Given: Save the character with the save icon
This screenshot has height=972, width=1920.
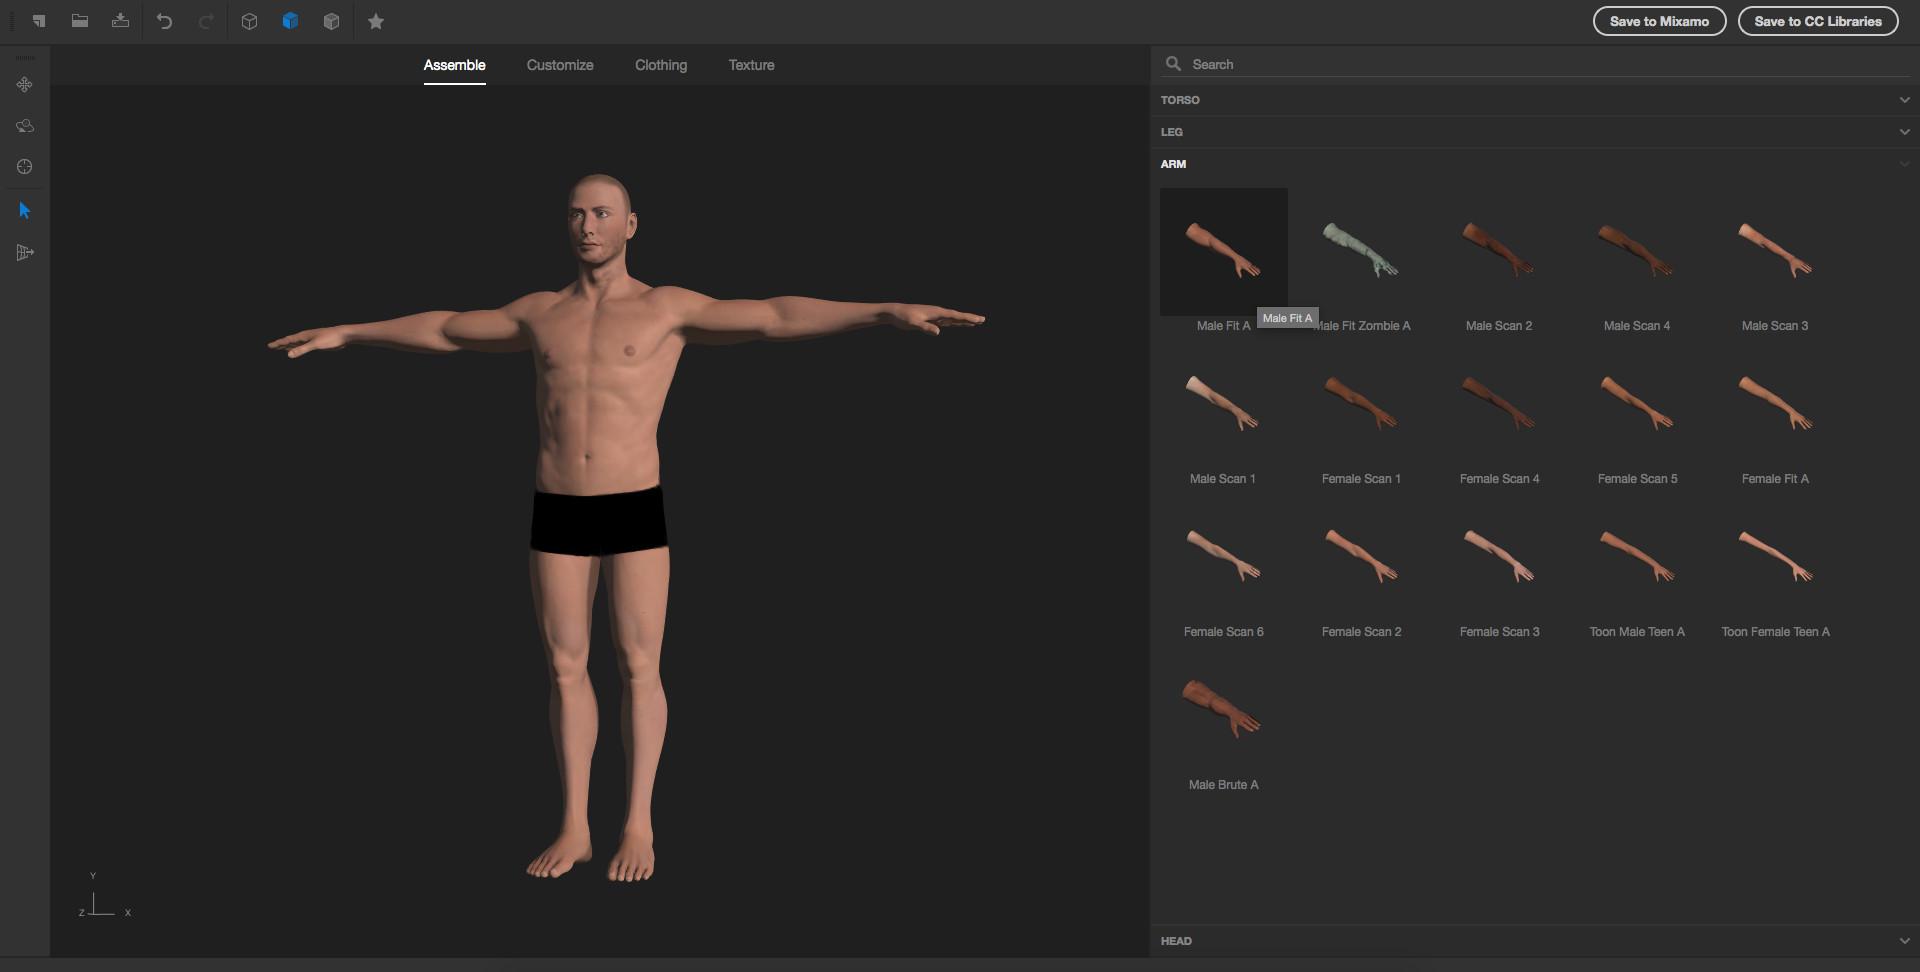Looking at the screenshot, I should click(x=120, y=21).
